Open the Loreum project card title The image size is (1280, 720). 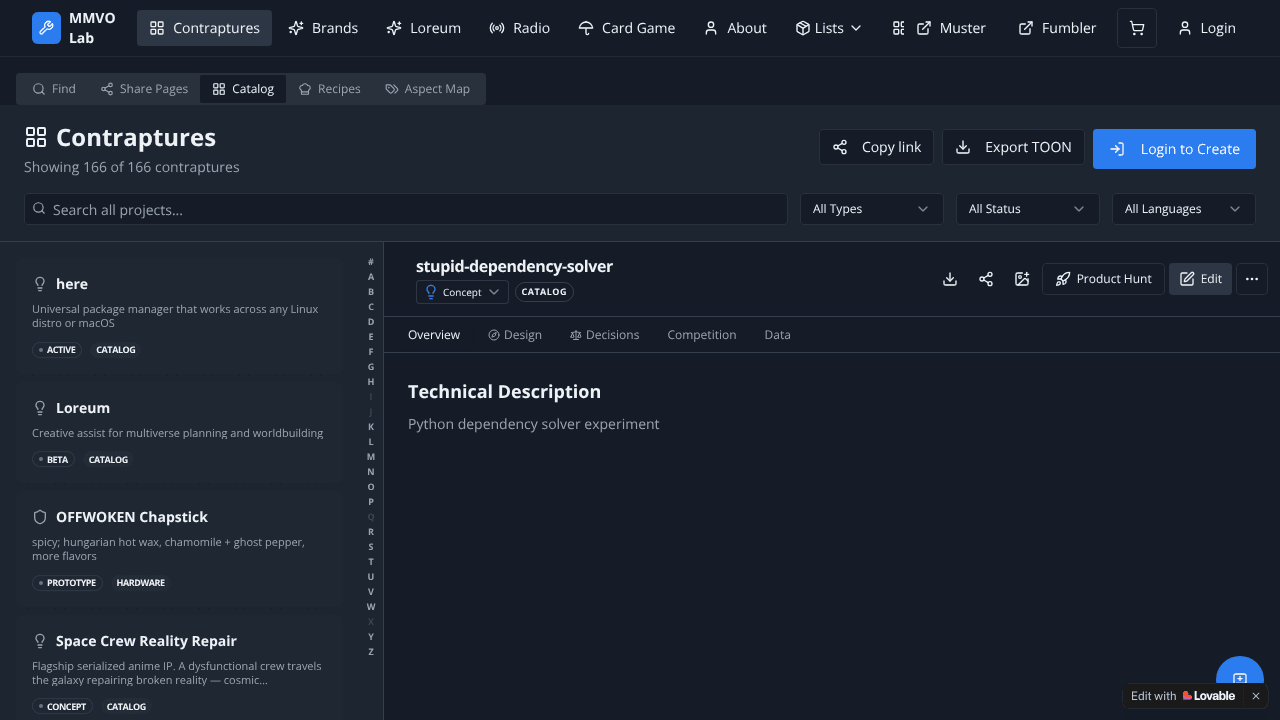tap(83, 408)
